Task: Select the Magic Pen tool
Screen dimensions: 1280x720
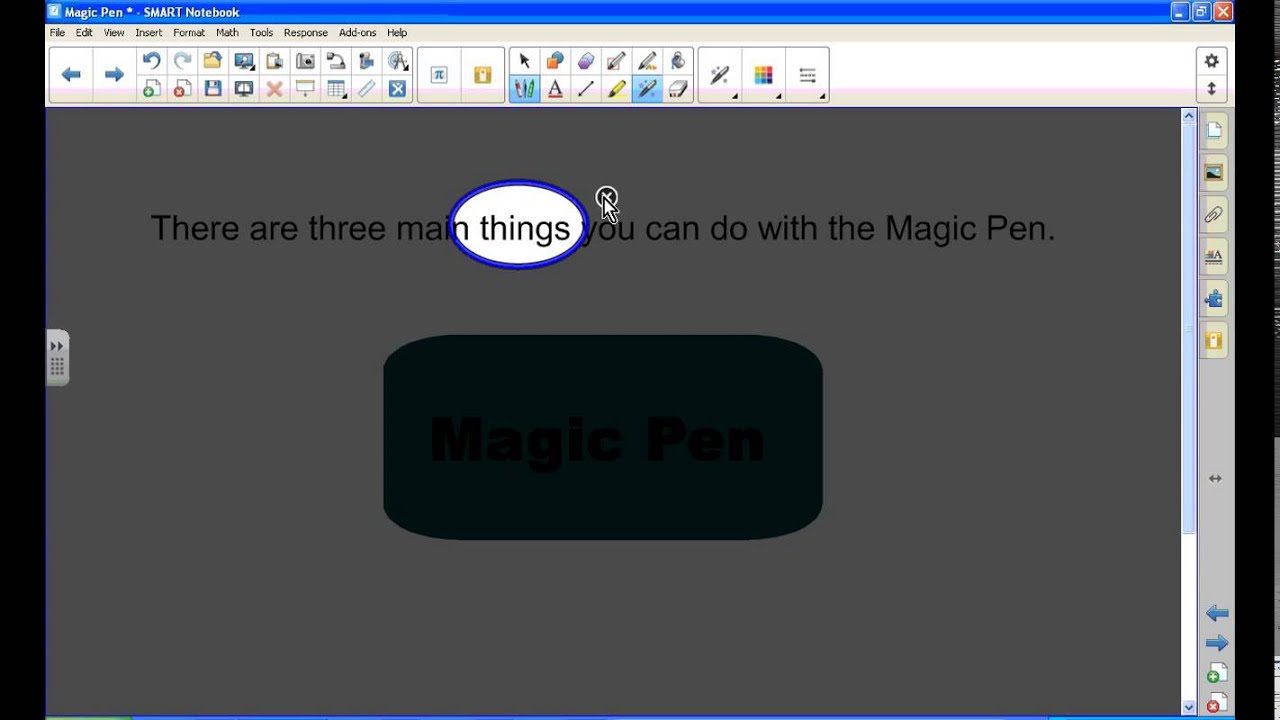Action: [x=647, y=89]
